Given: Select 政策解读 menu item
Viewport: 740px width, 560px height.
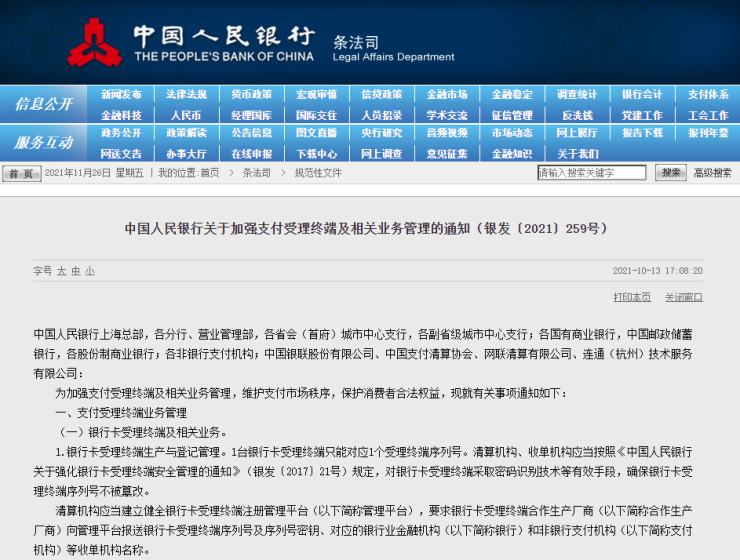Looking at the screenshot, I should tap(186, 133).
